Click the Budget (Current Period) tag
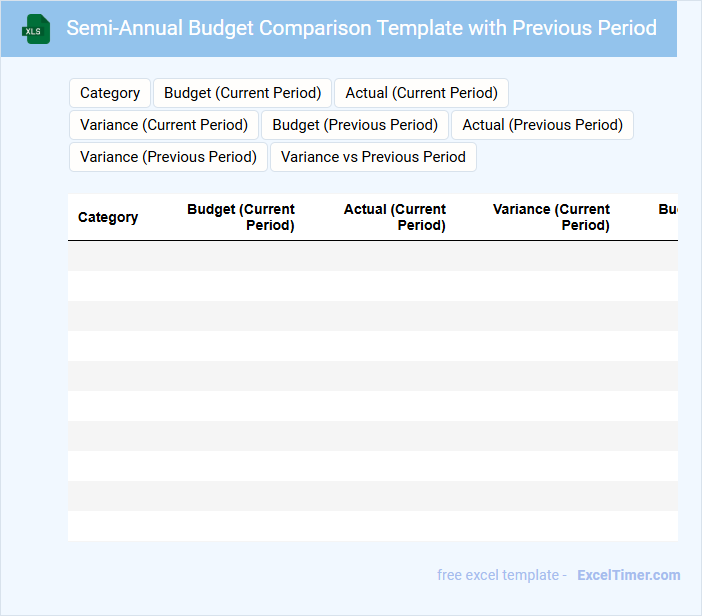The width and height of the screenshot is (702, 616). point(242,93)
